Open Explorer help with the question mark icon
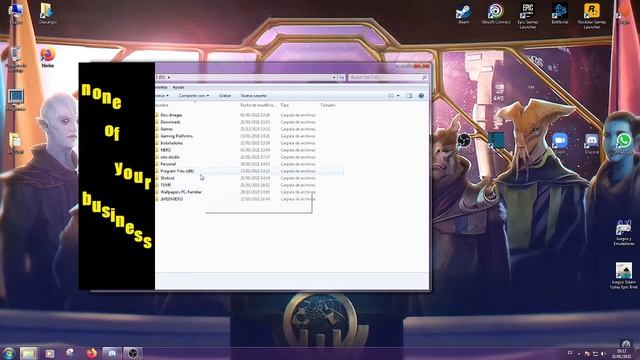Image resolution: width=640 pixels, height=360 pixels. [421, 96]
